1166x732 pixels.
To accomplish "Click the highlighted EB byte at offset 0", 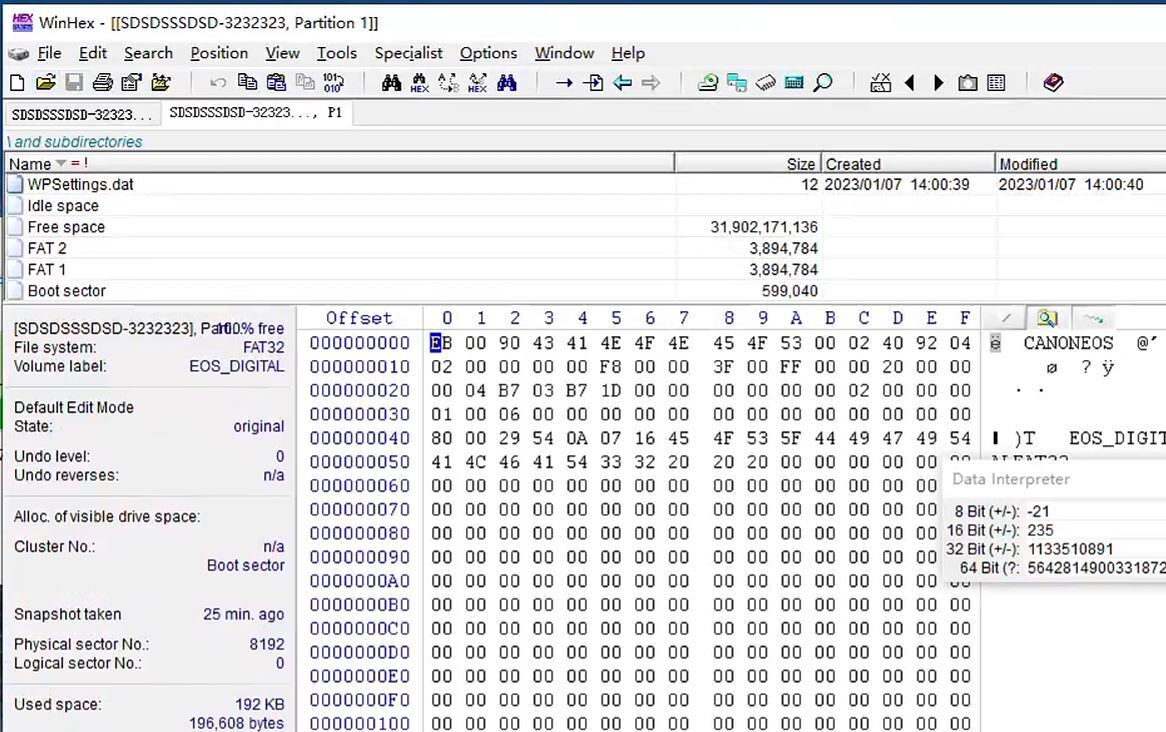I will click(x=441, y=343).
